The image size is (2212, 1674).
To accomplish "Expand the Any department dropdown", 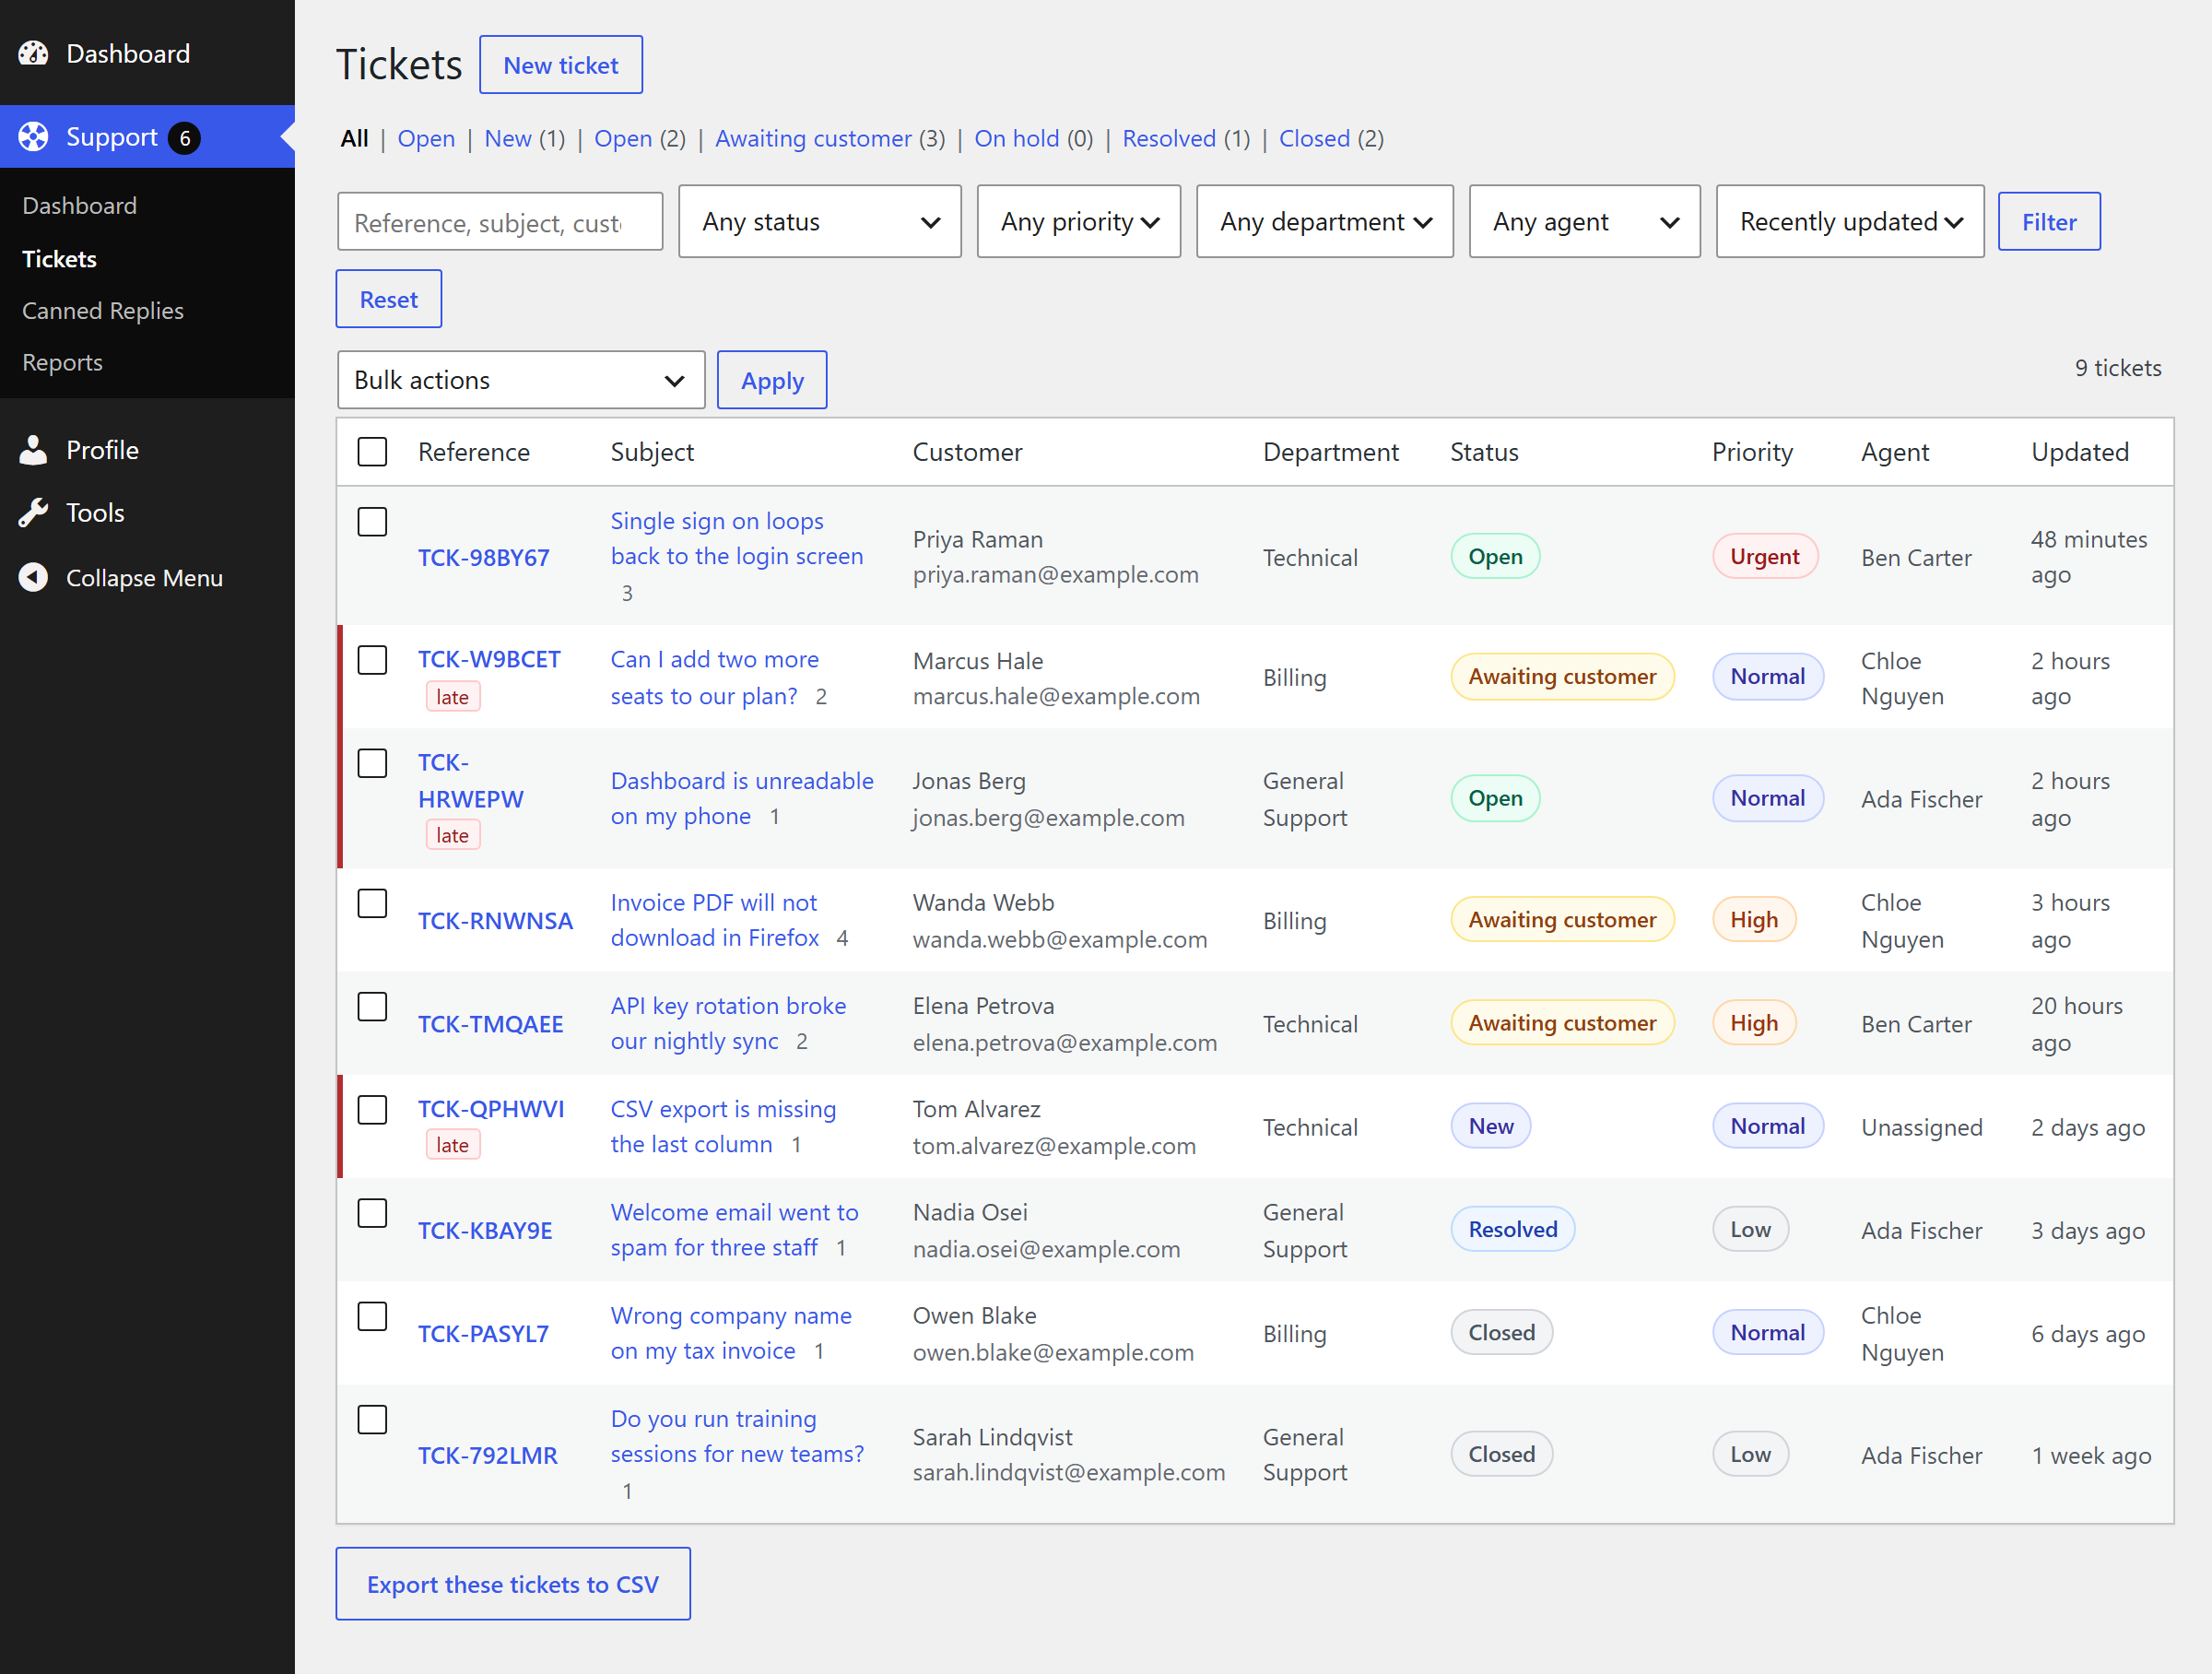I will coord(1324,221).
